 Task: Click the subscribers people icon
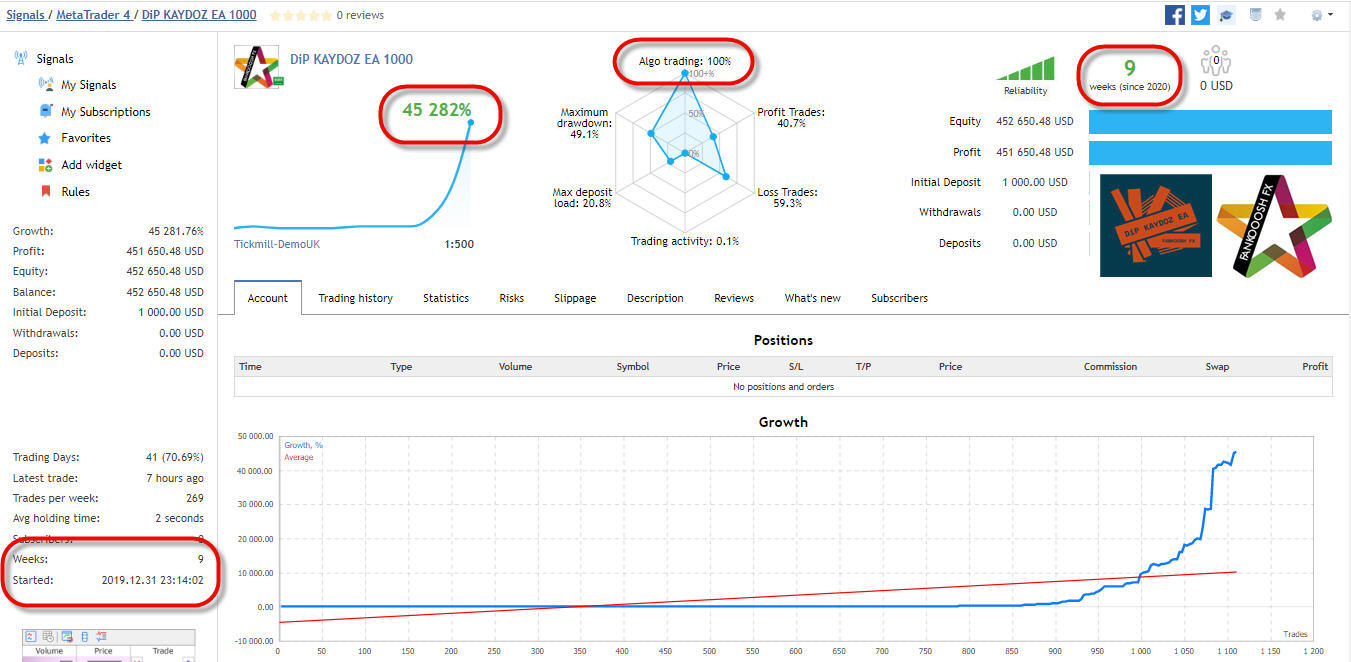(x=1216, y=61)
